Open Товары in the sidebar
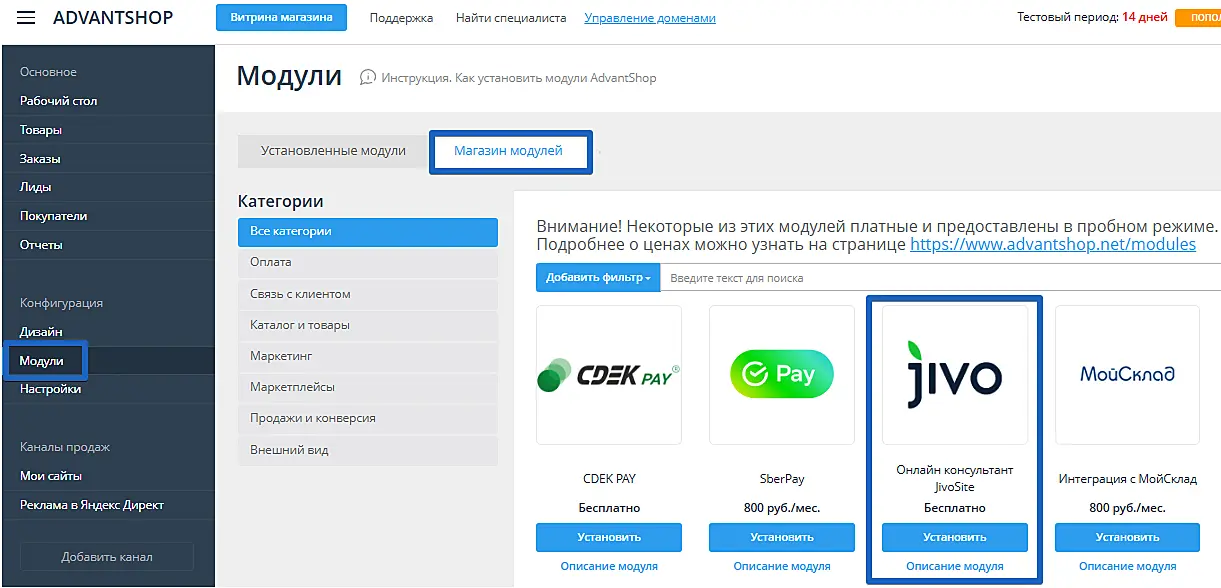 [41, 130]
